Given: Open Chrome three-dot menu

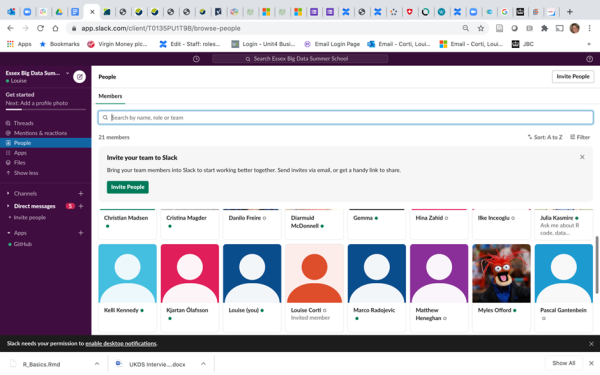Looking at the screenshot, I should [x=589, y=28].
